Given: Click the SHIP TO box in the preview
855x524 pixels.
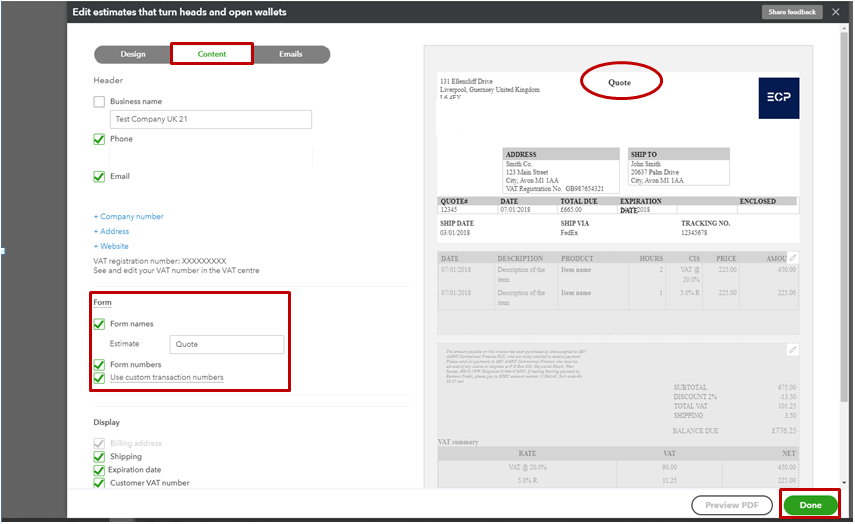Looking at the screenshot, I should (x=678, y=167).
